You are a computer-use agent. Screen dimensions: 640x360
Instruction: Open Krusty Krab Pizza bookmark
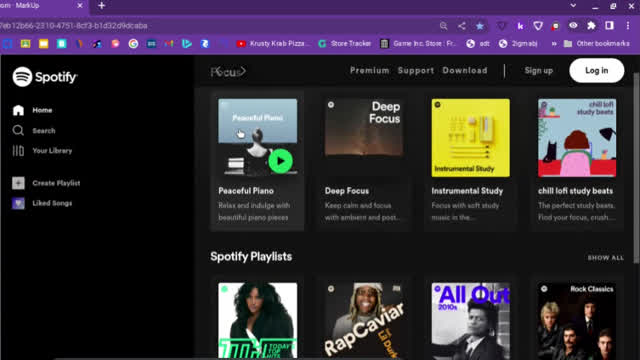pyautogui.click(x=273, y=44)
